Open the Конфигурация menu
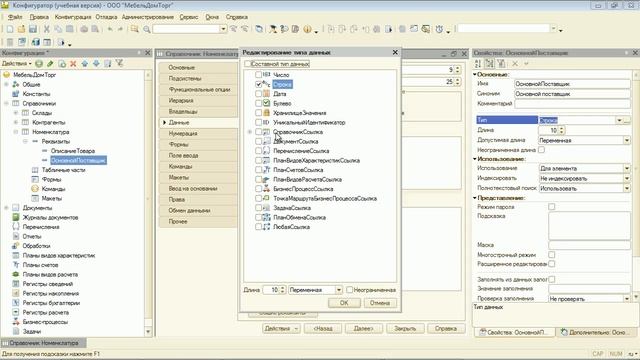Screen dimensions: 640x360 pyautogui.click(x=73, y=17)
